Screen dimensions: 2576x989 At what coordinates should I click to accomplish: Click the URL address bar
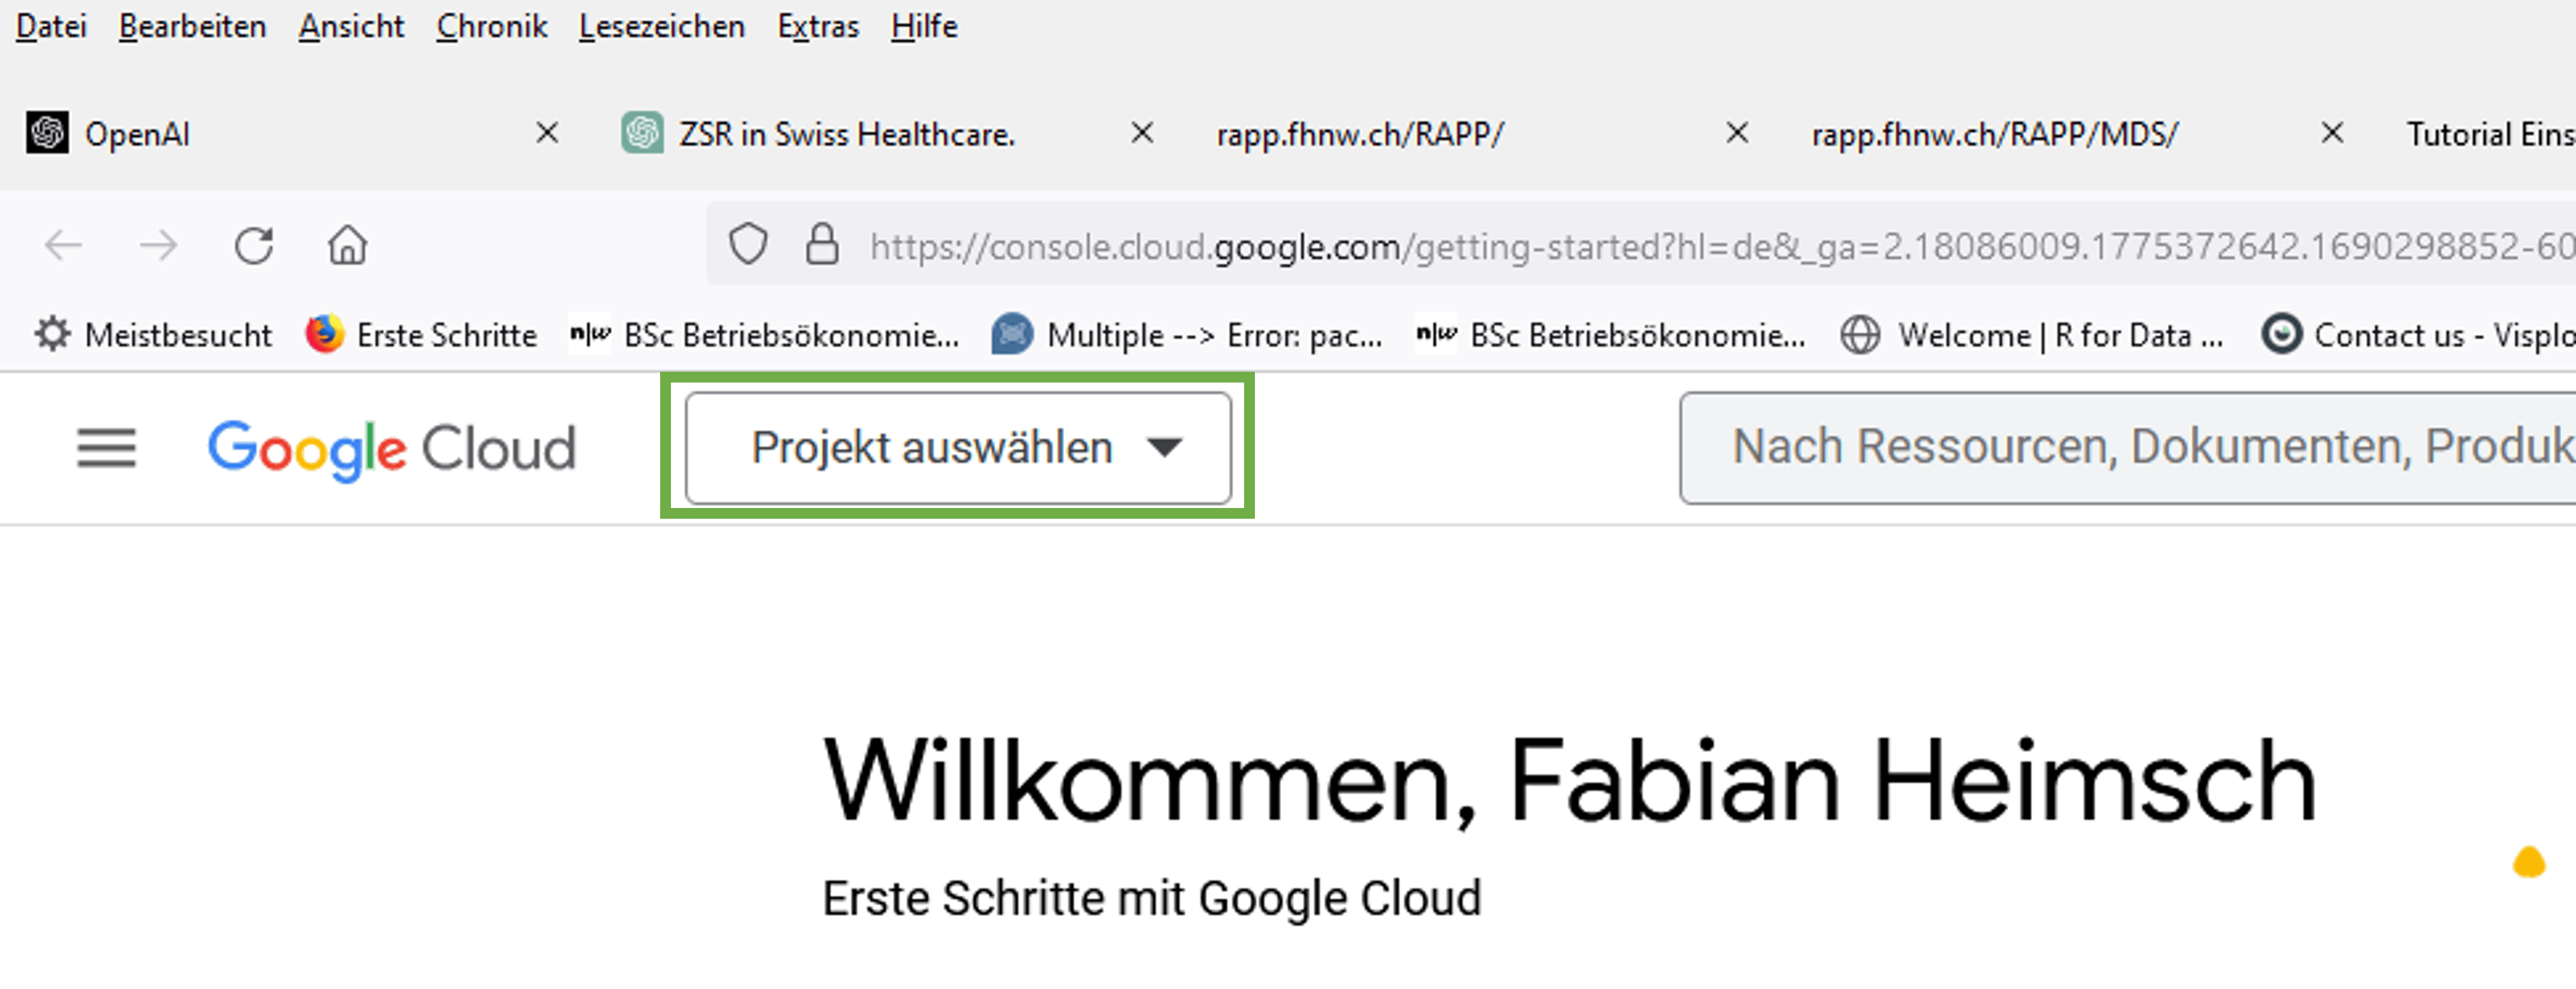(x=1700, y=246)
